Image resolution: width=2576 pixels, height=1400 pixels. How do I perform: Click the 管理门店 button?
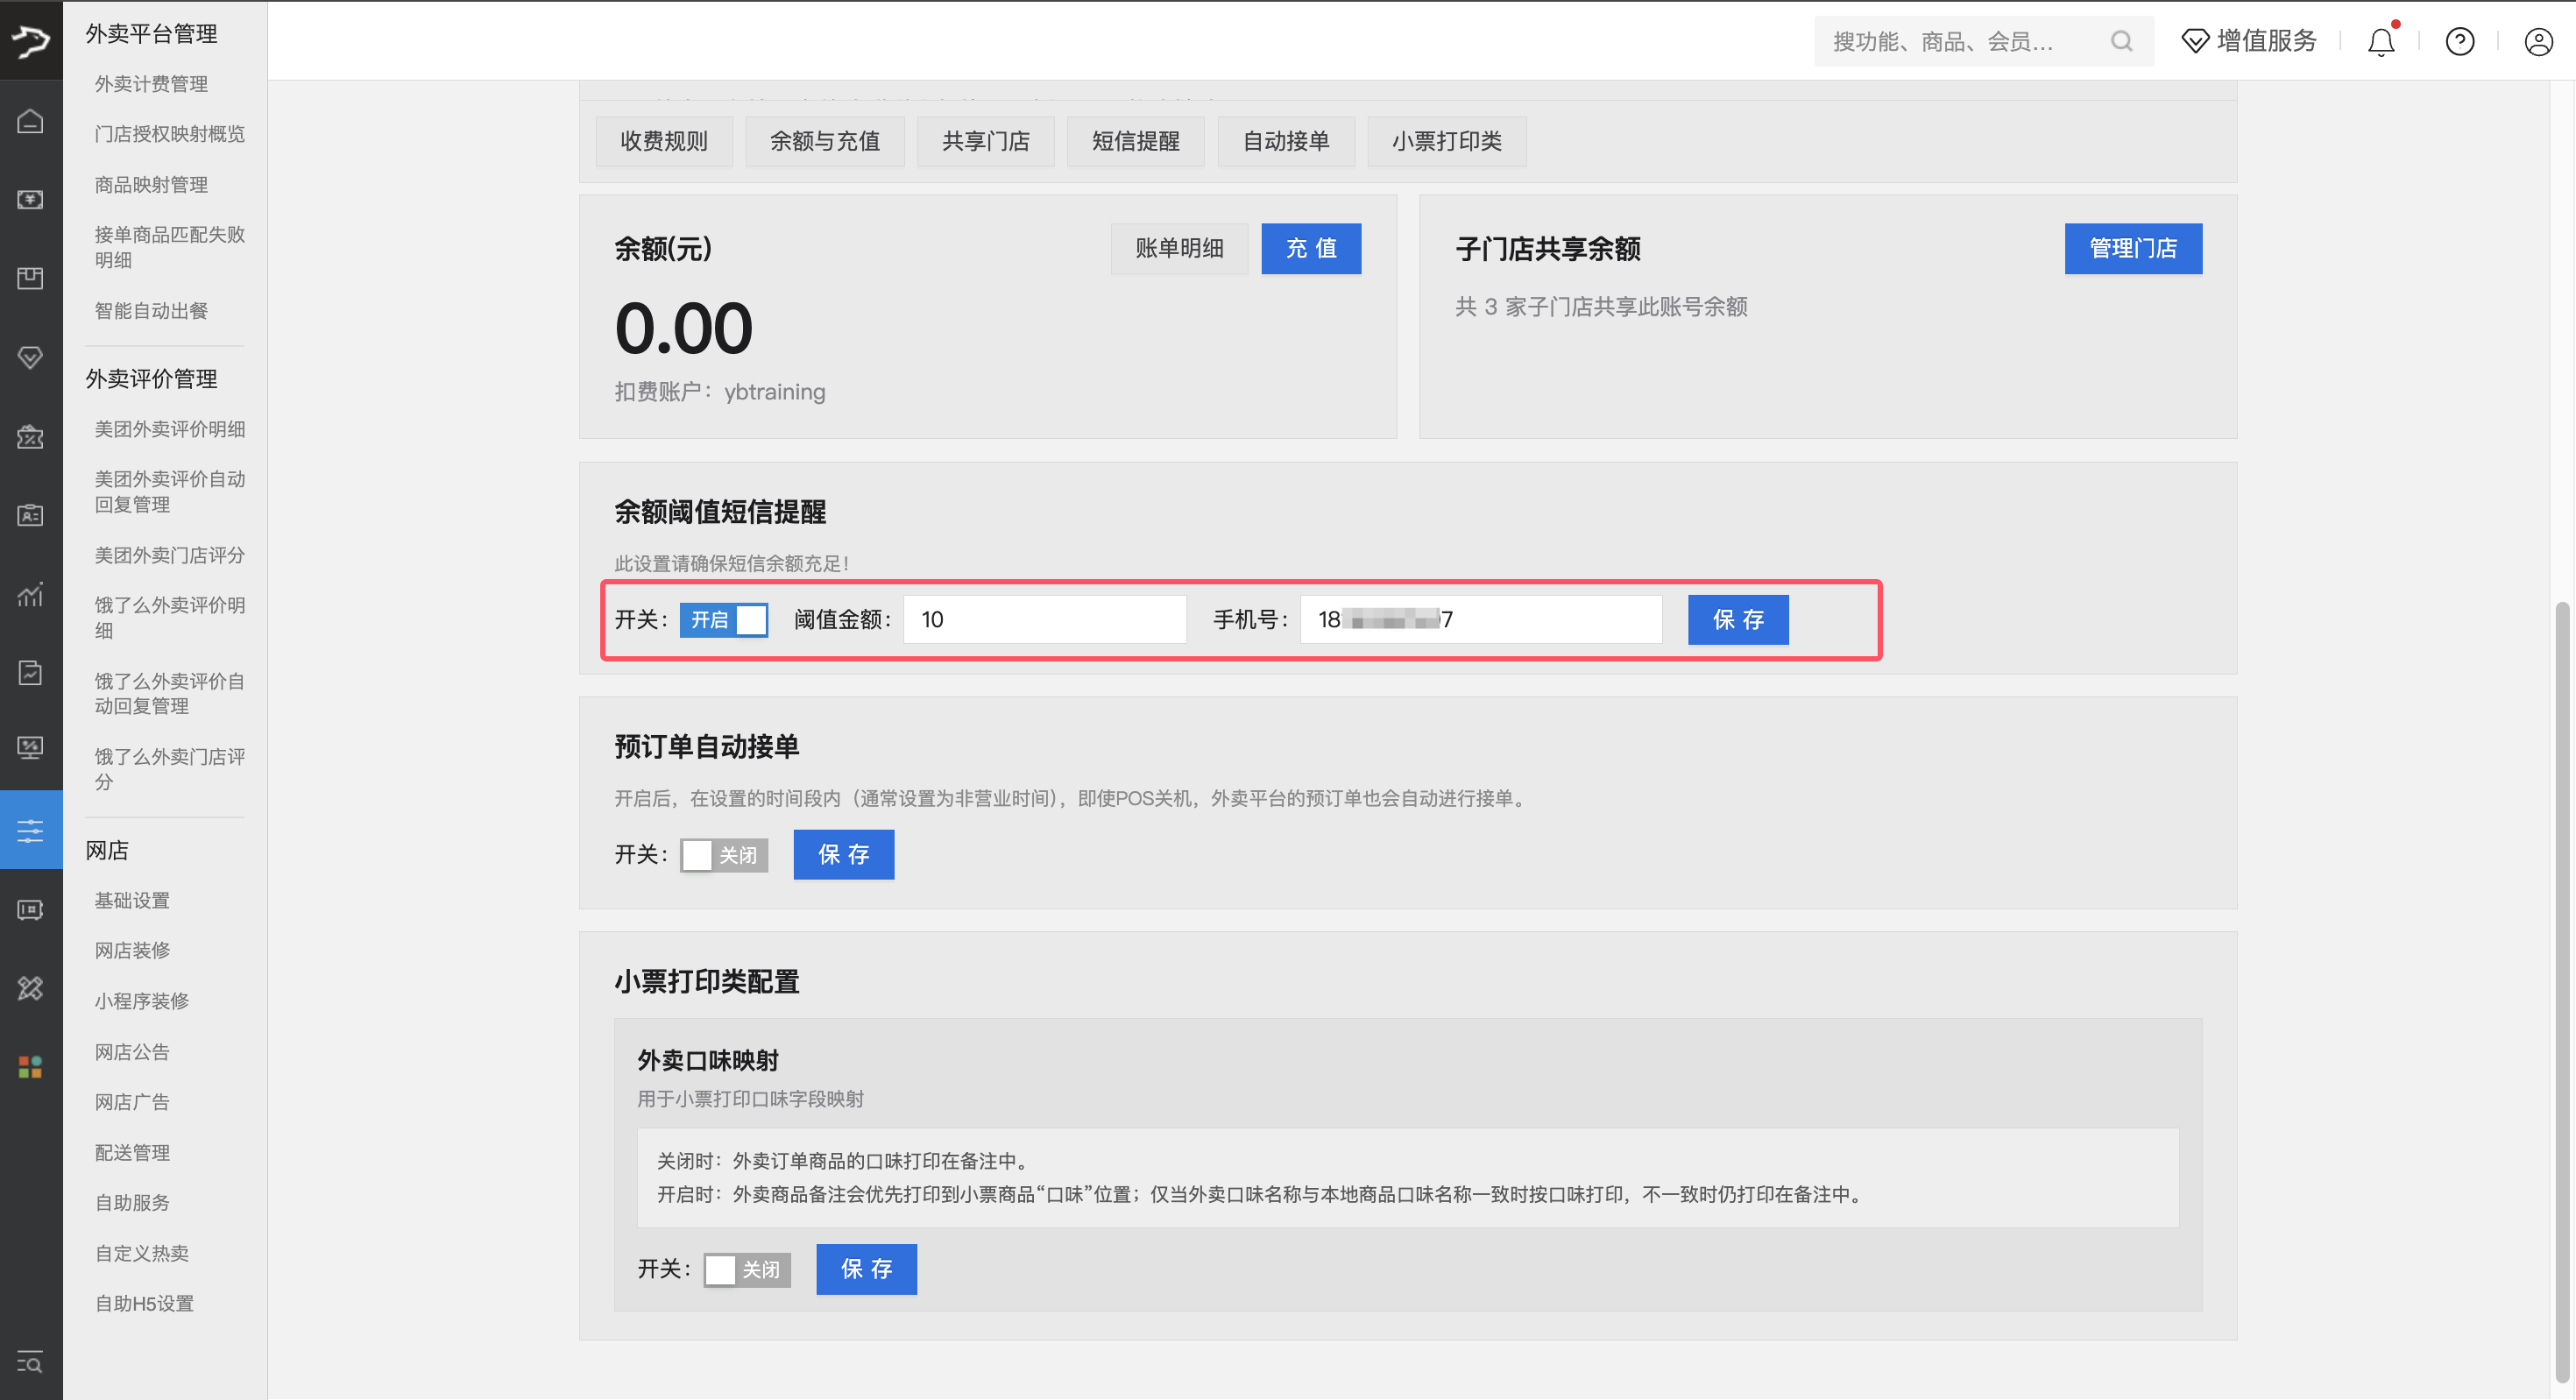(x=2132, y=248)
